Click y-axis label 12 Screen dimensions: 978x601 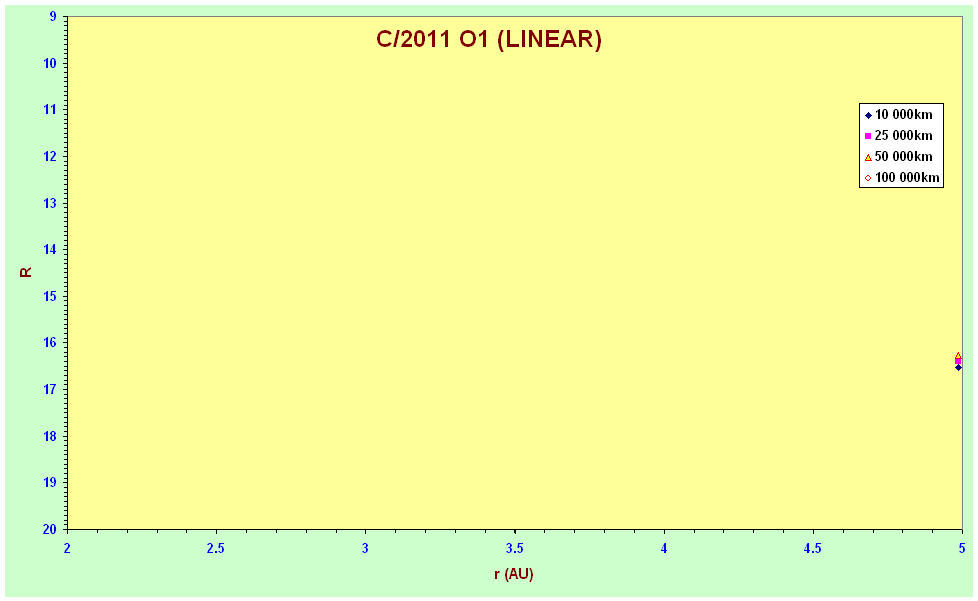click(50, 156)
